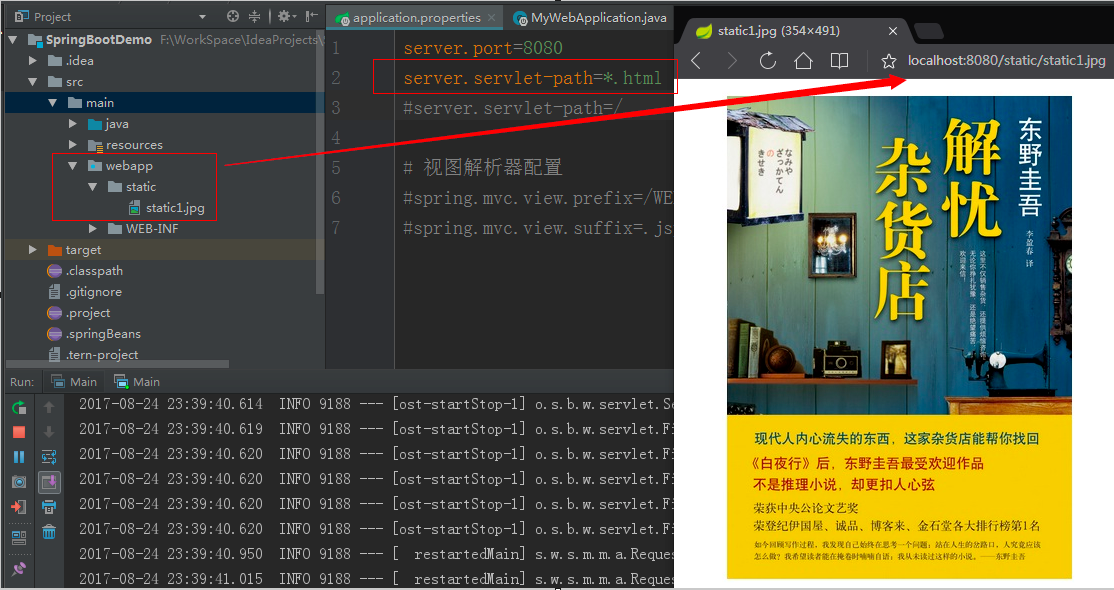Print the console output
1114x590 pixels.
tap(49, 507)
